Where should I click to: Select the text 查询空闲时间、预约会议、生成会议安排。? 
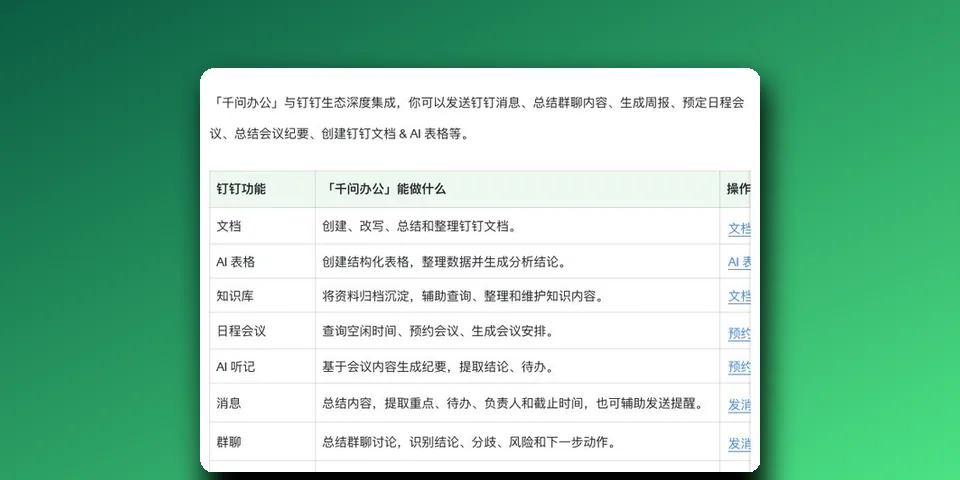438,331
